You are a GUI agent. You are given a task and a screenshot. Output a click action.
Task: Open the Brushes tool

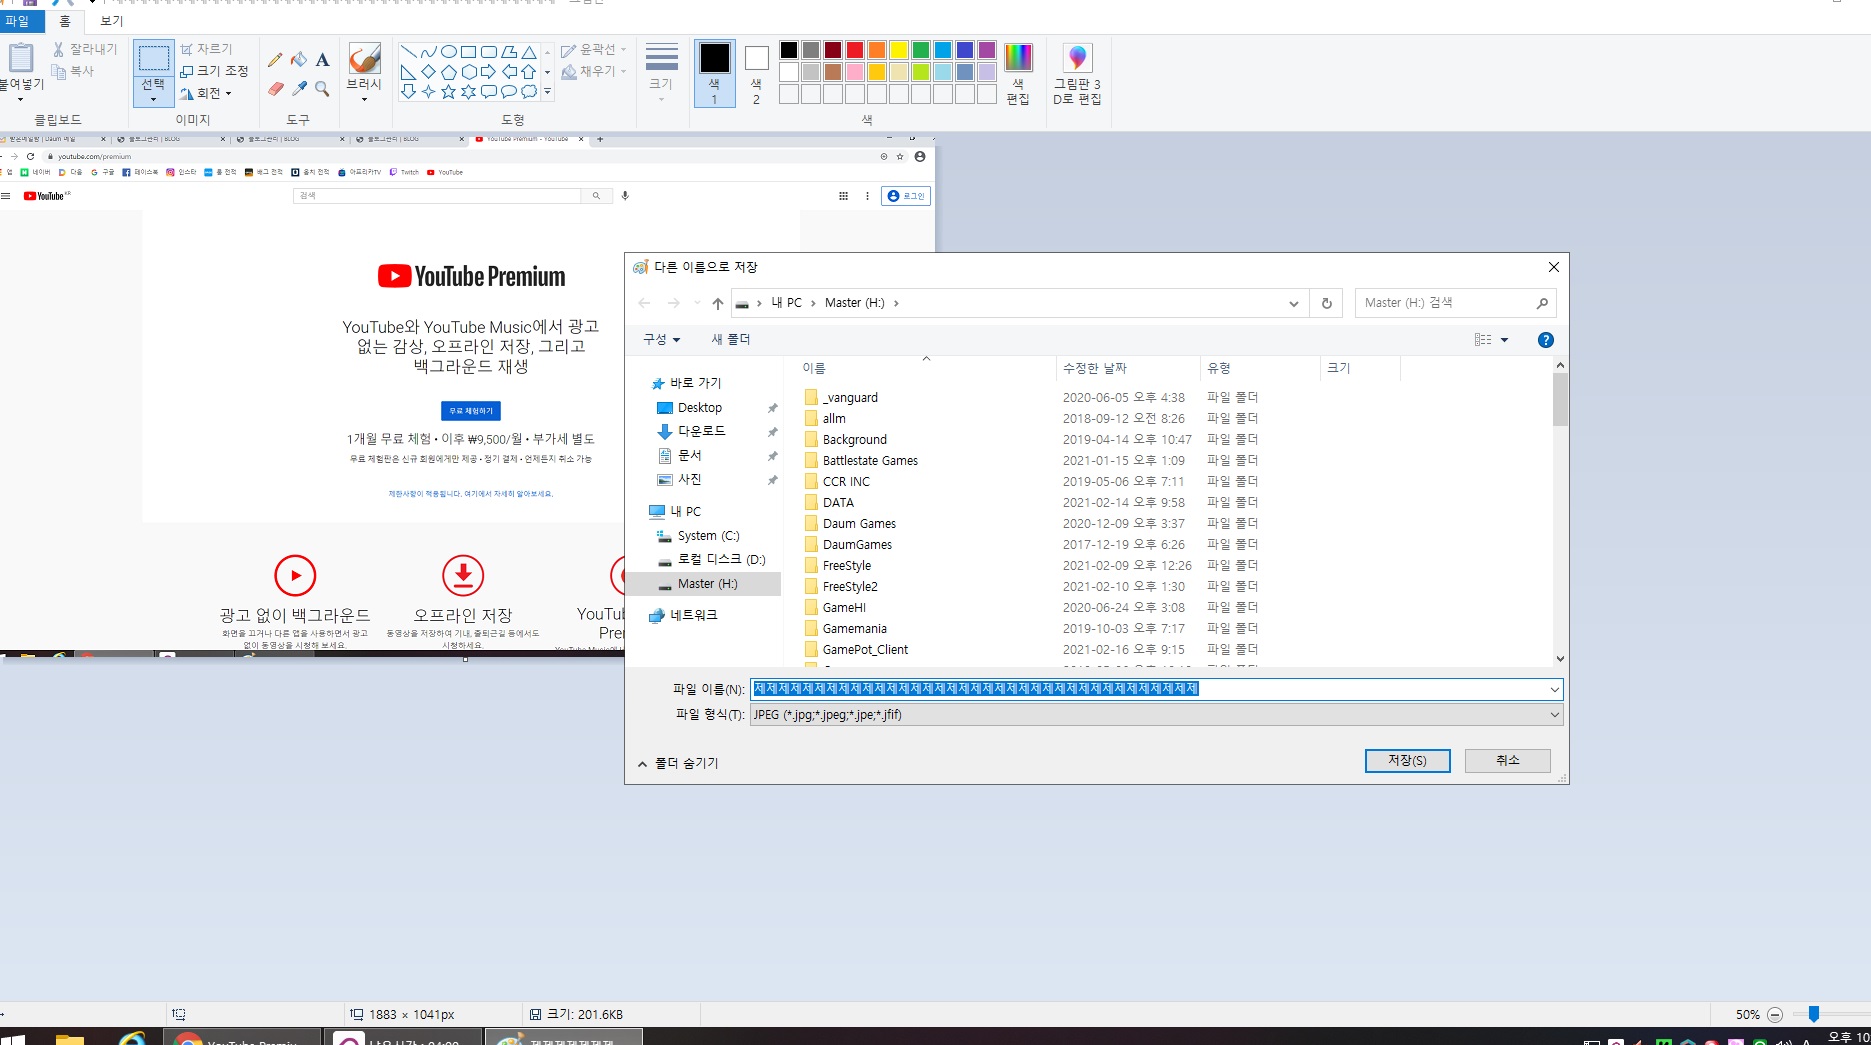364,72
